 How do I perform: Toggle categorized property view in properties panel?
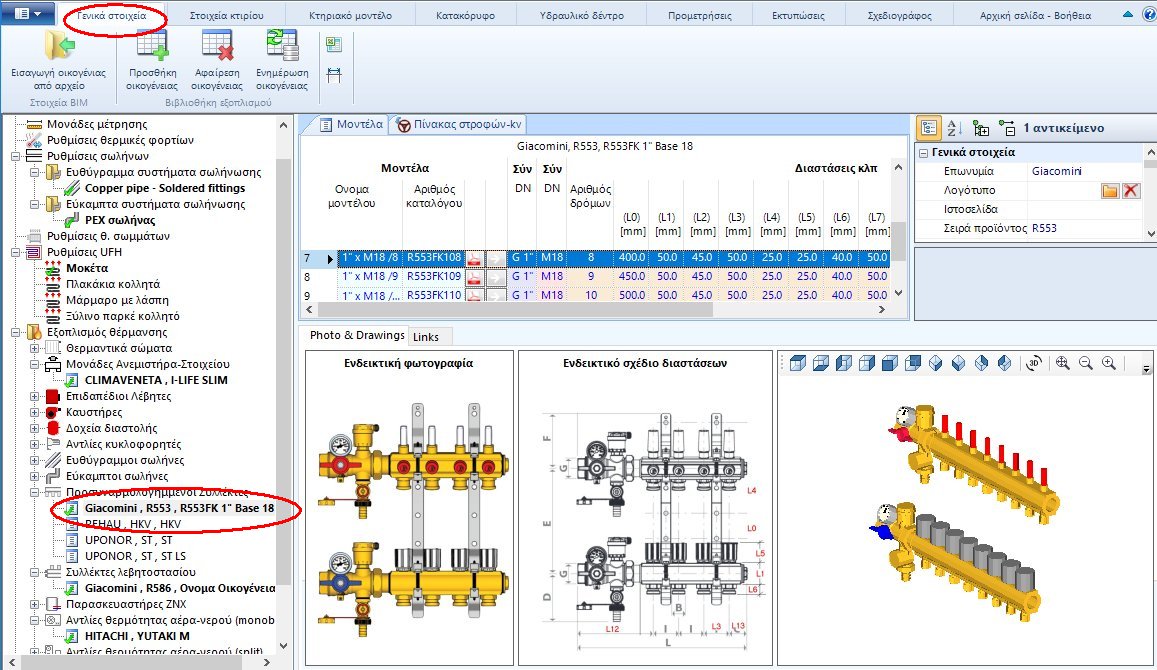(928, 126)
